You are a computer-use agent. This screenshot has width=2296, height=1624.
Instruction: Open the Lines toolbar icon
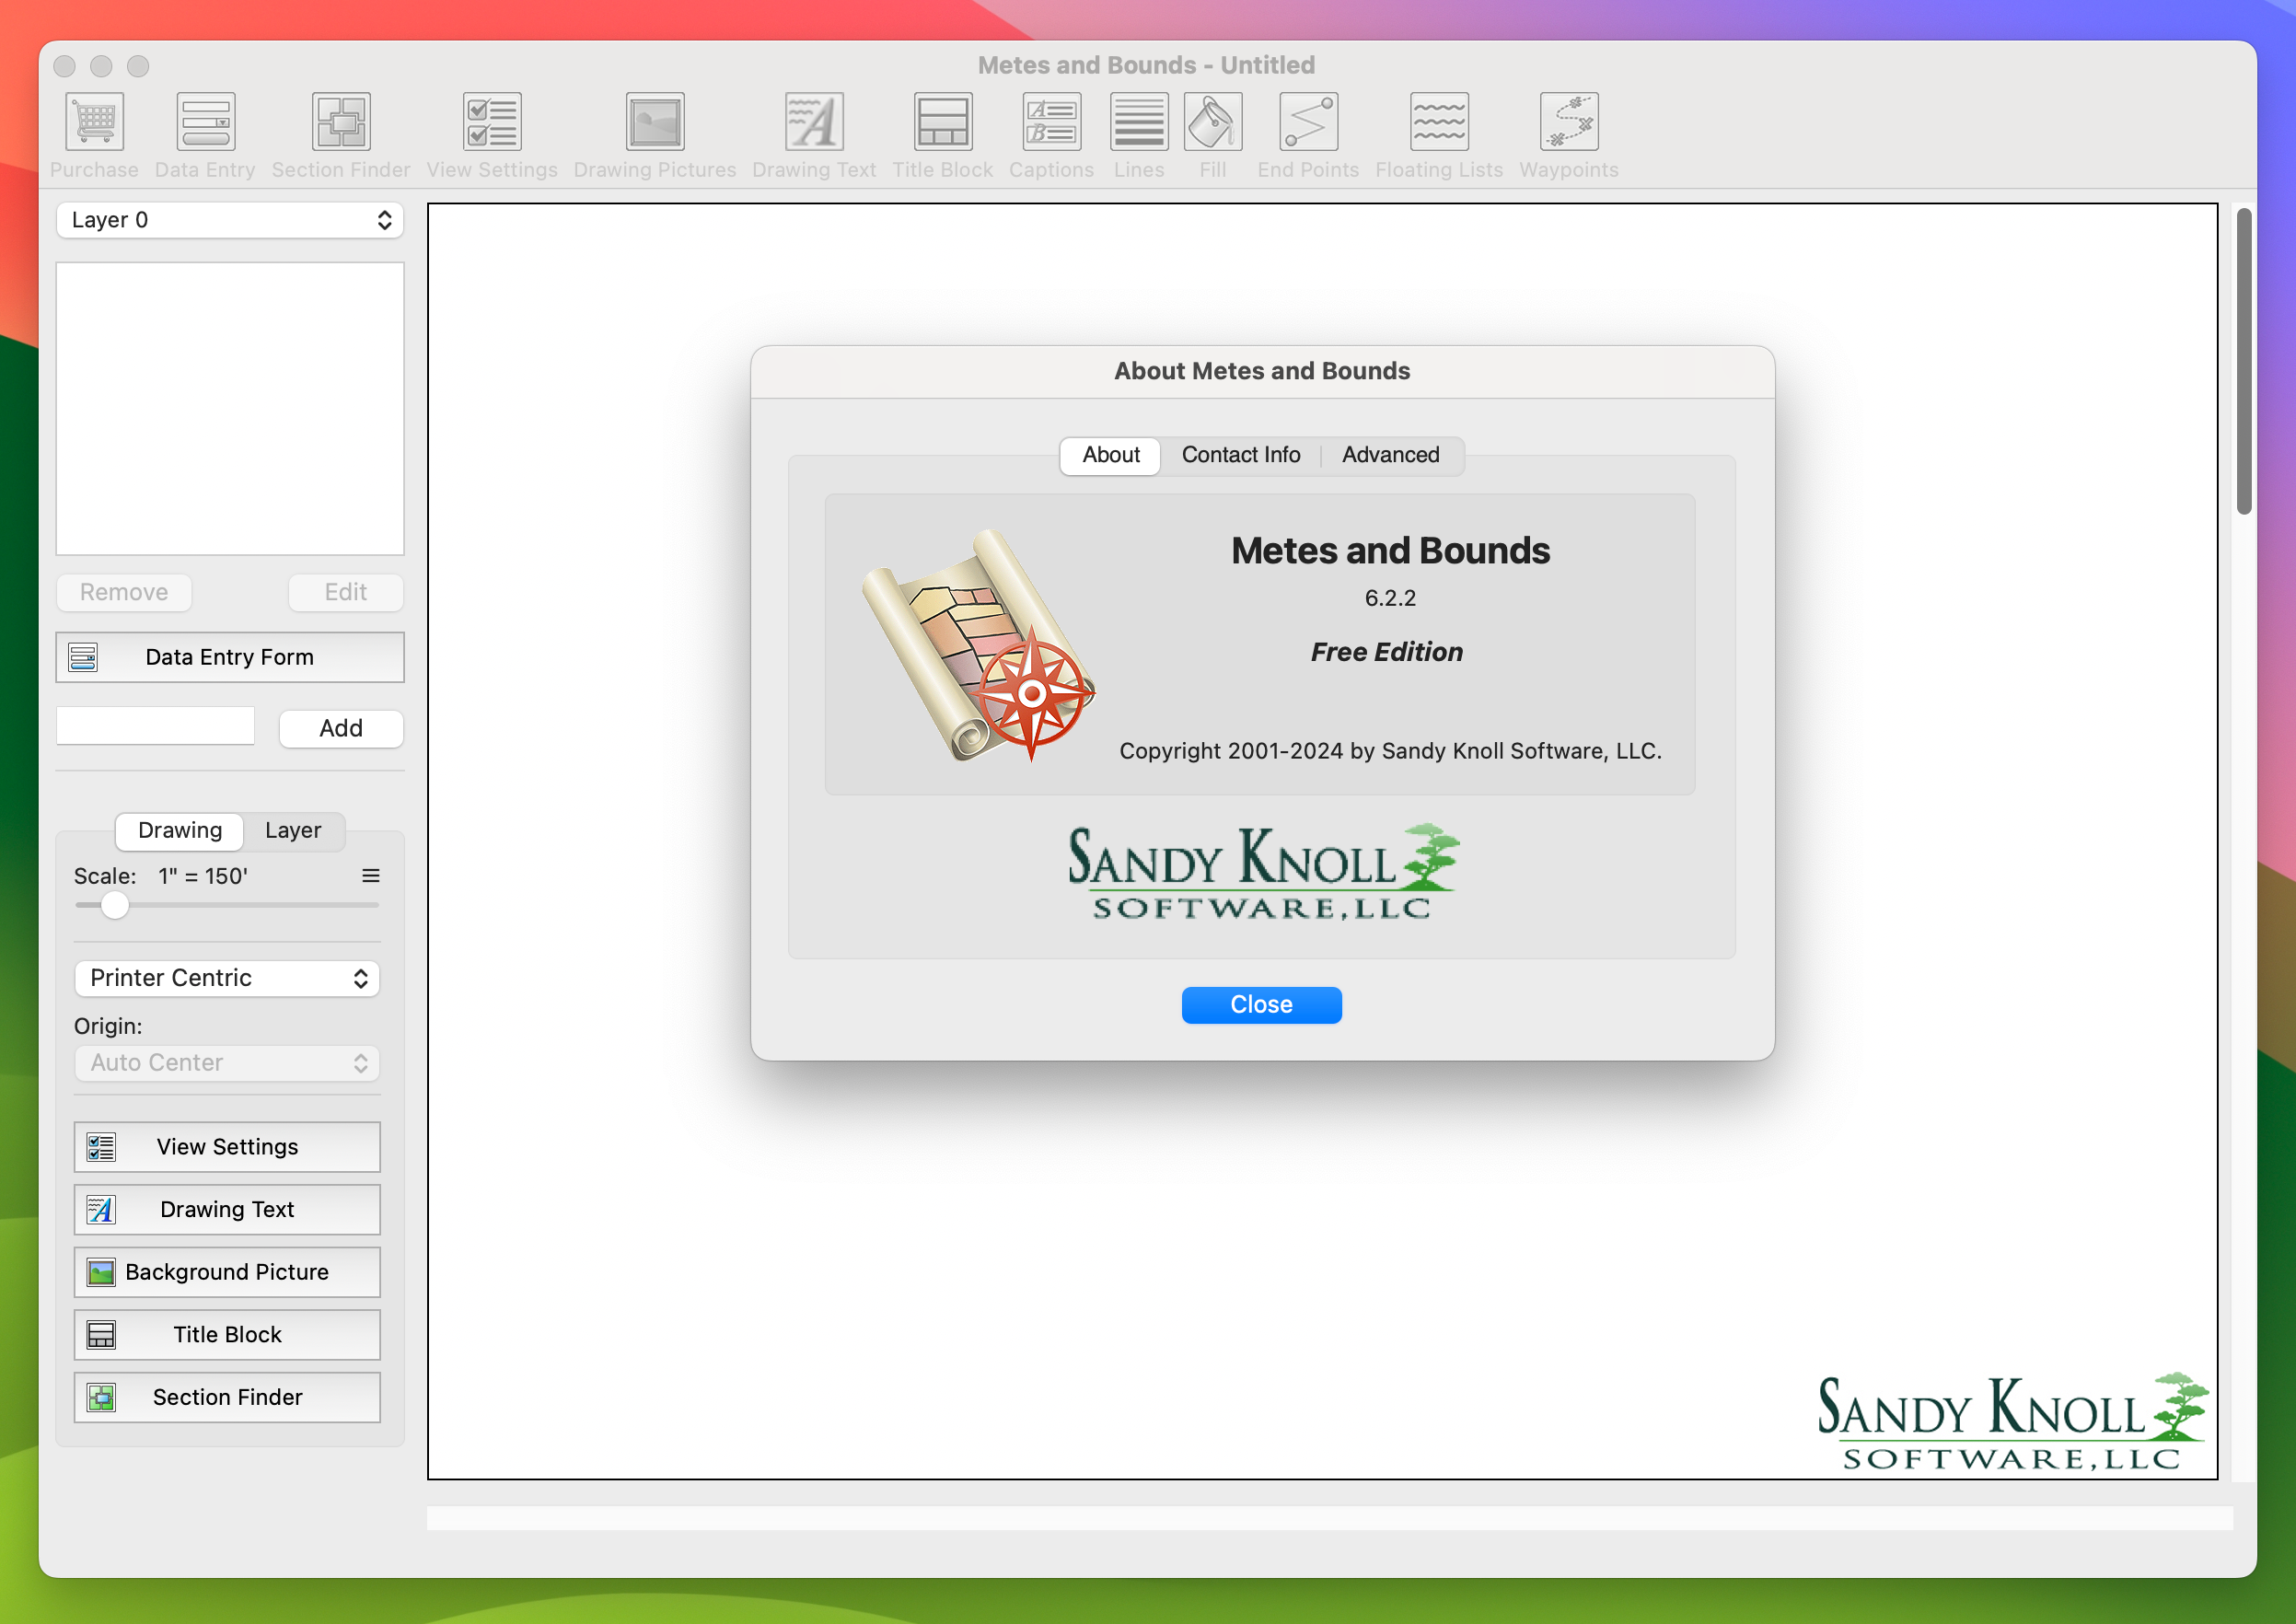click(1139, 122)
